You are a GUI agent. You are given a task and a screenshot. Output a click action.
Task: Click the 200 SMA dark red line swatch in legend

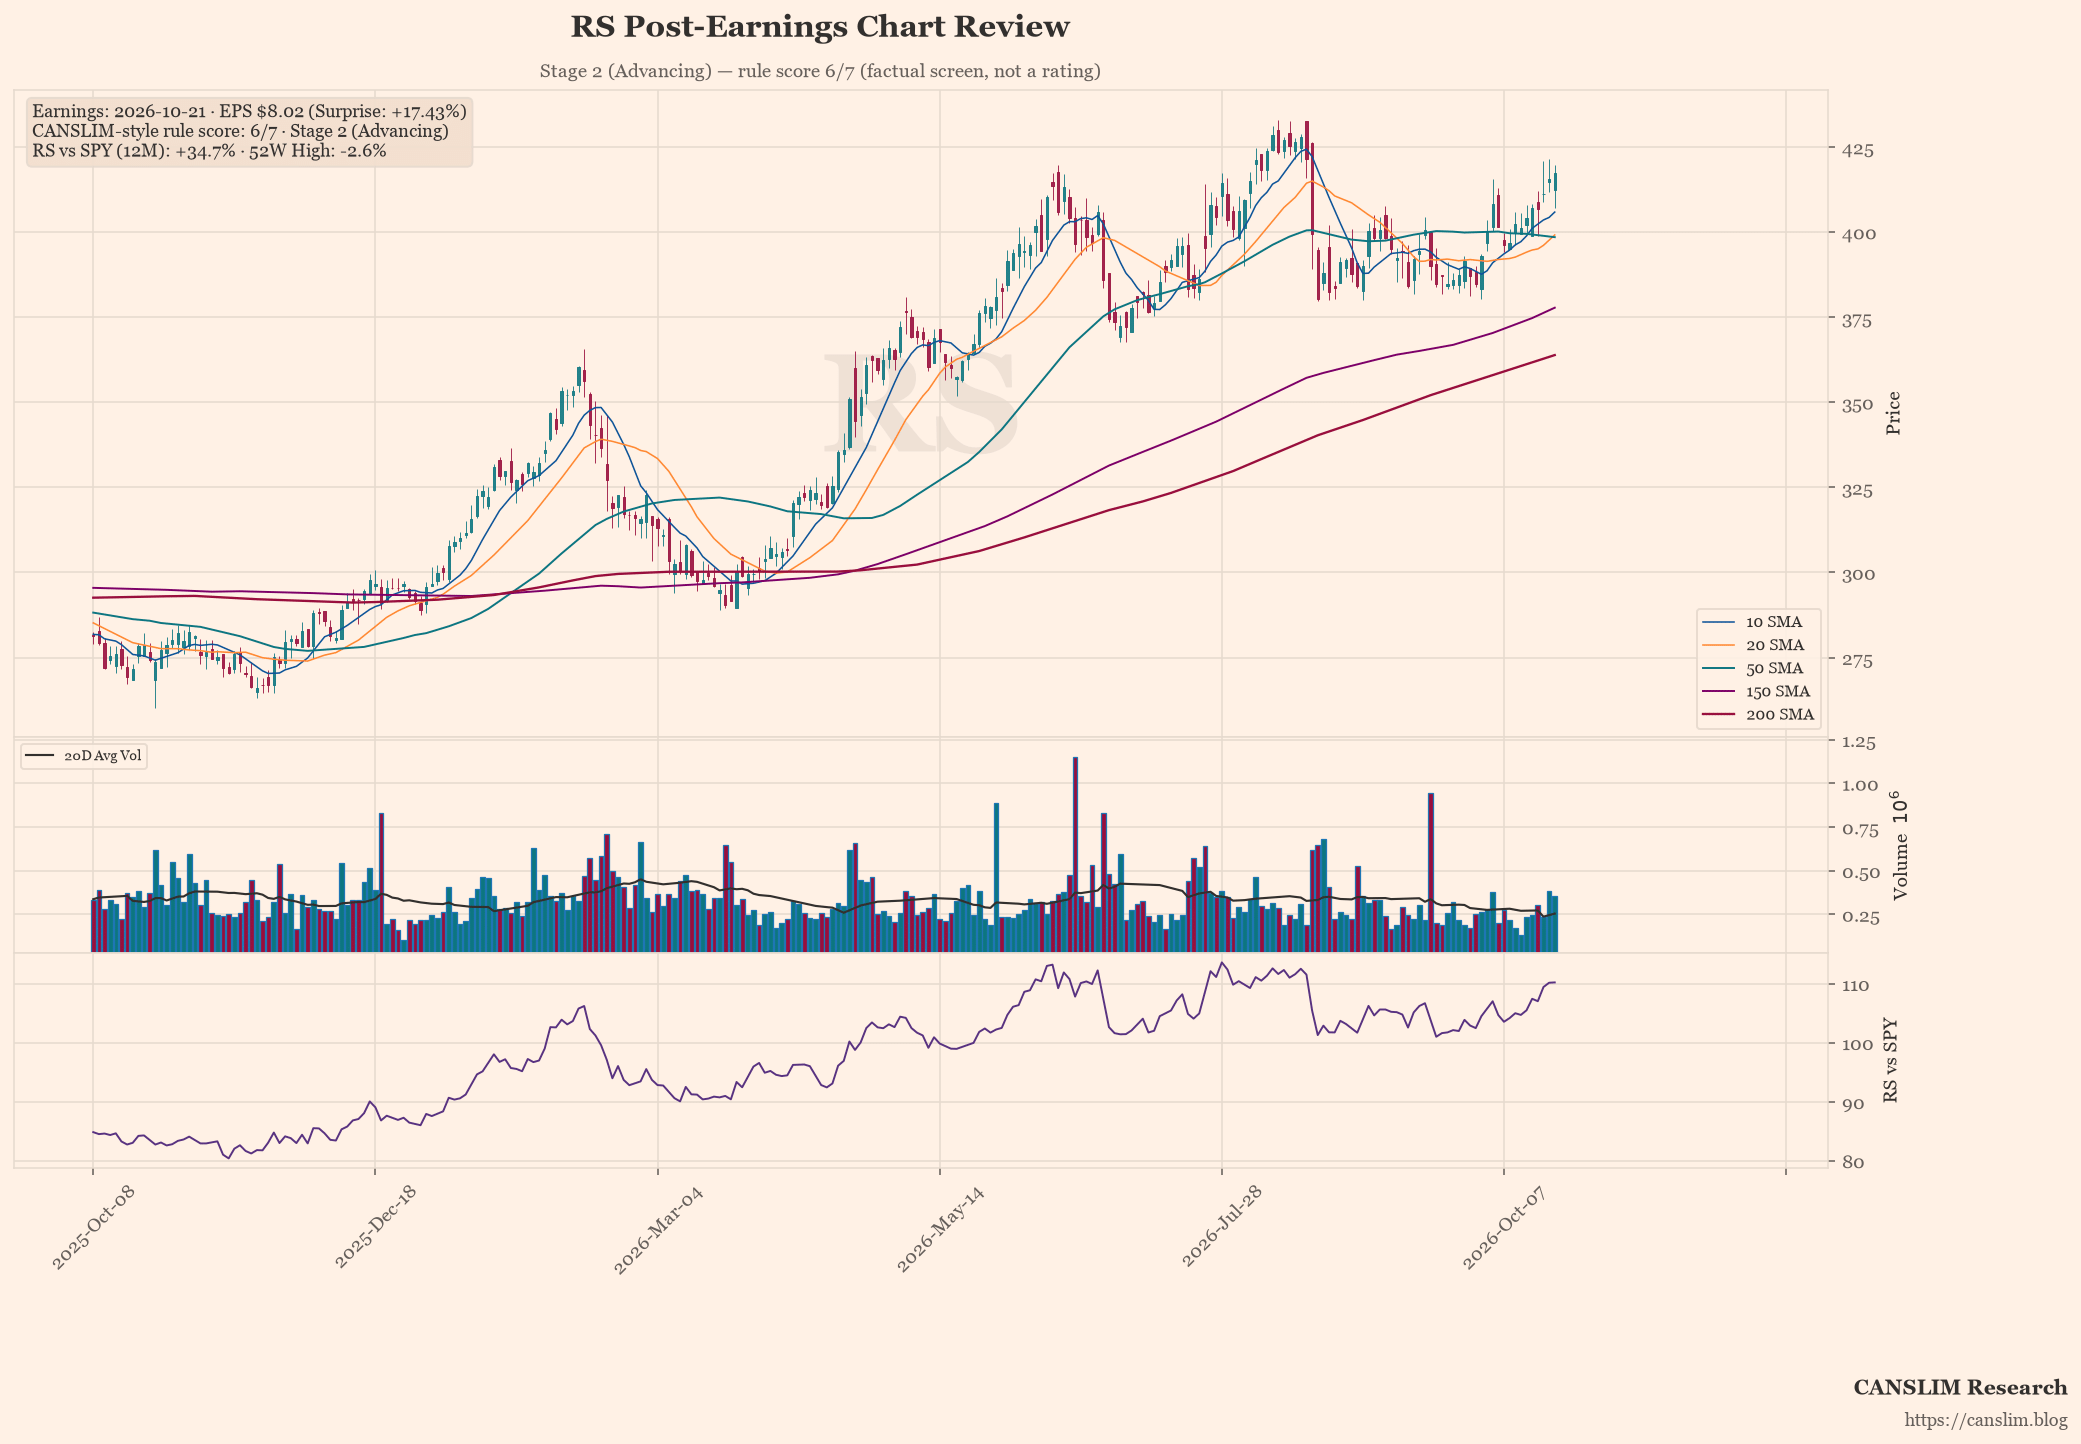(x=1719, y=714)
